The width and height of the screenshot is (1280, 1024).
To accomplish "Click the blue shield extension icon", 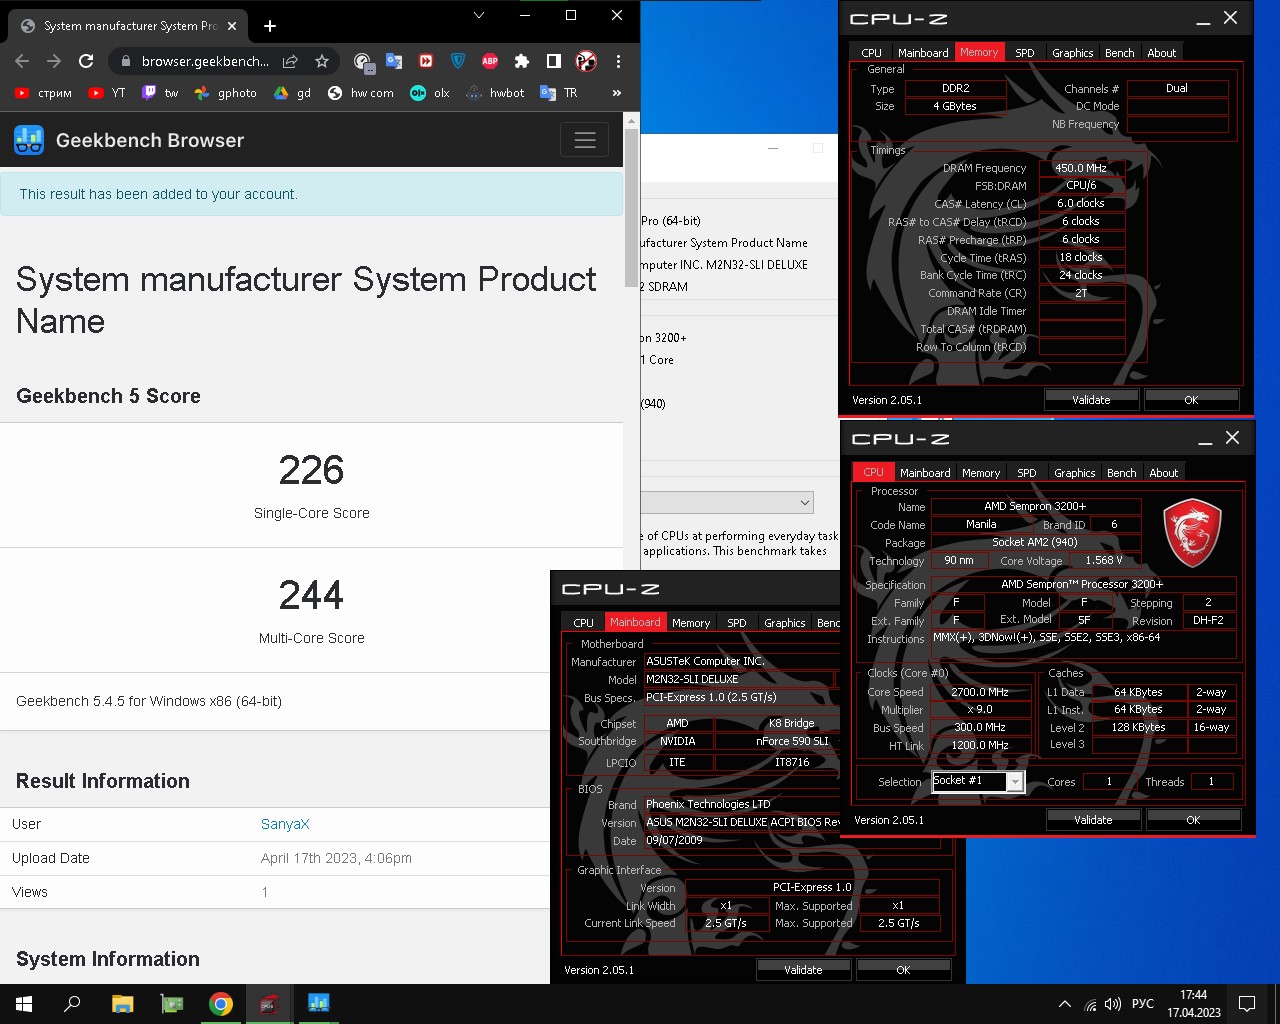I will click(458, 61).
